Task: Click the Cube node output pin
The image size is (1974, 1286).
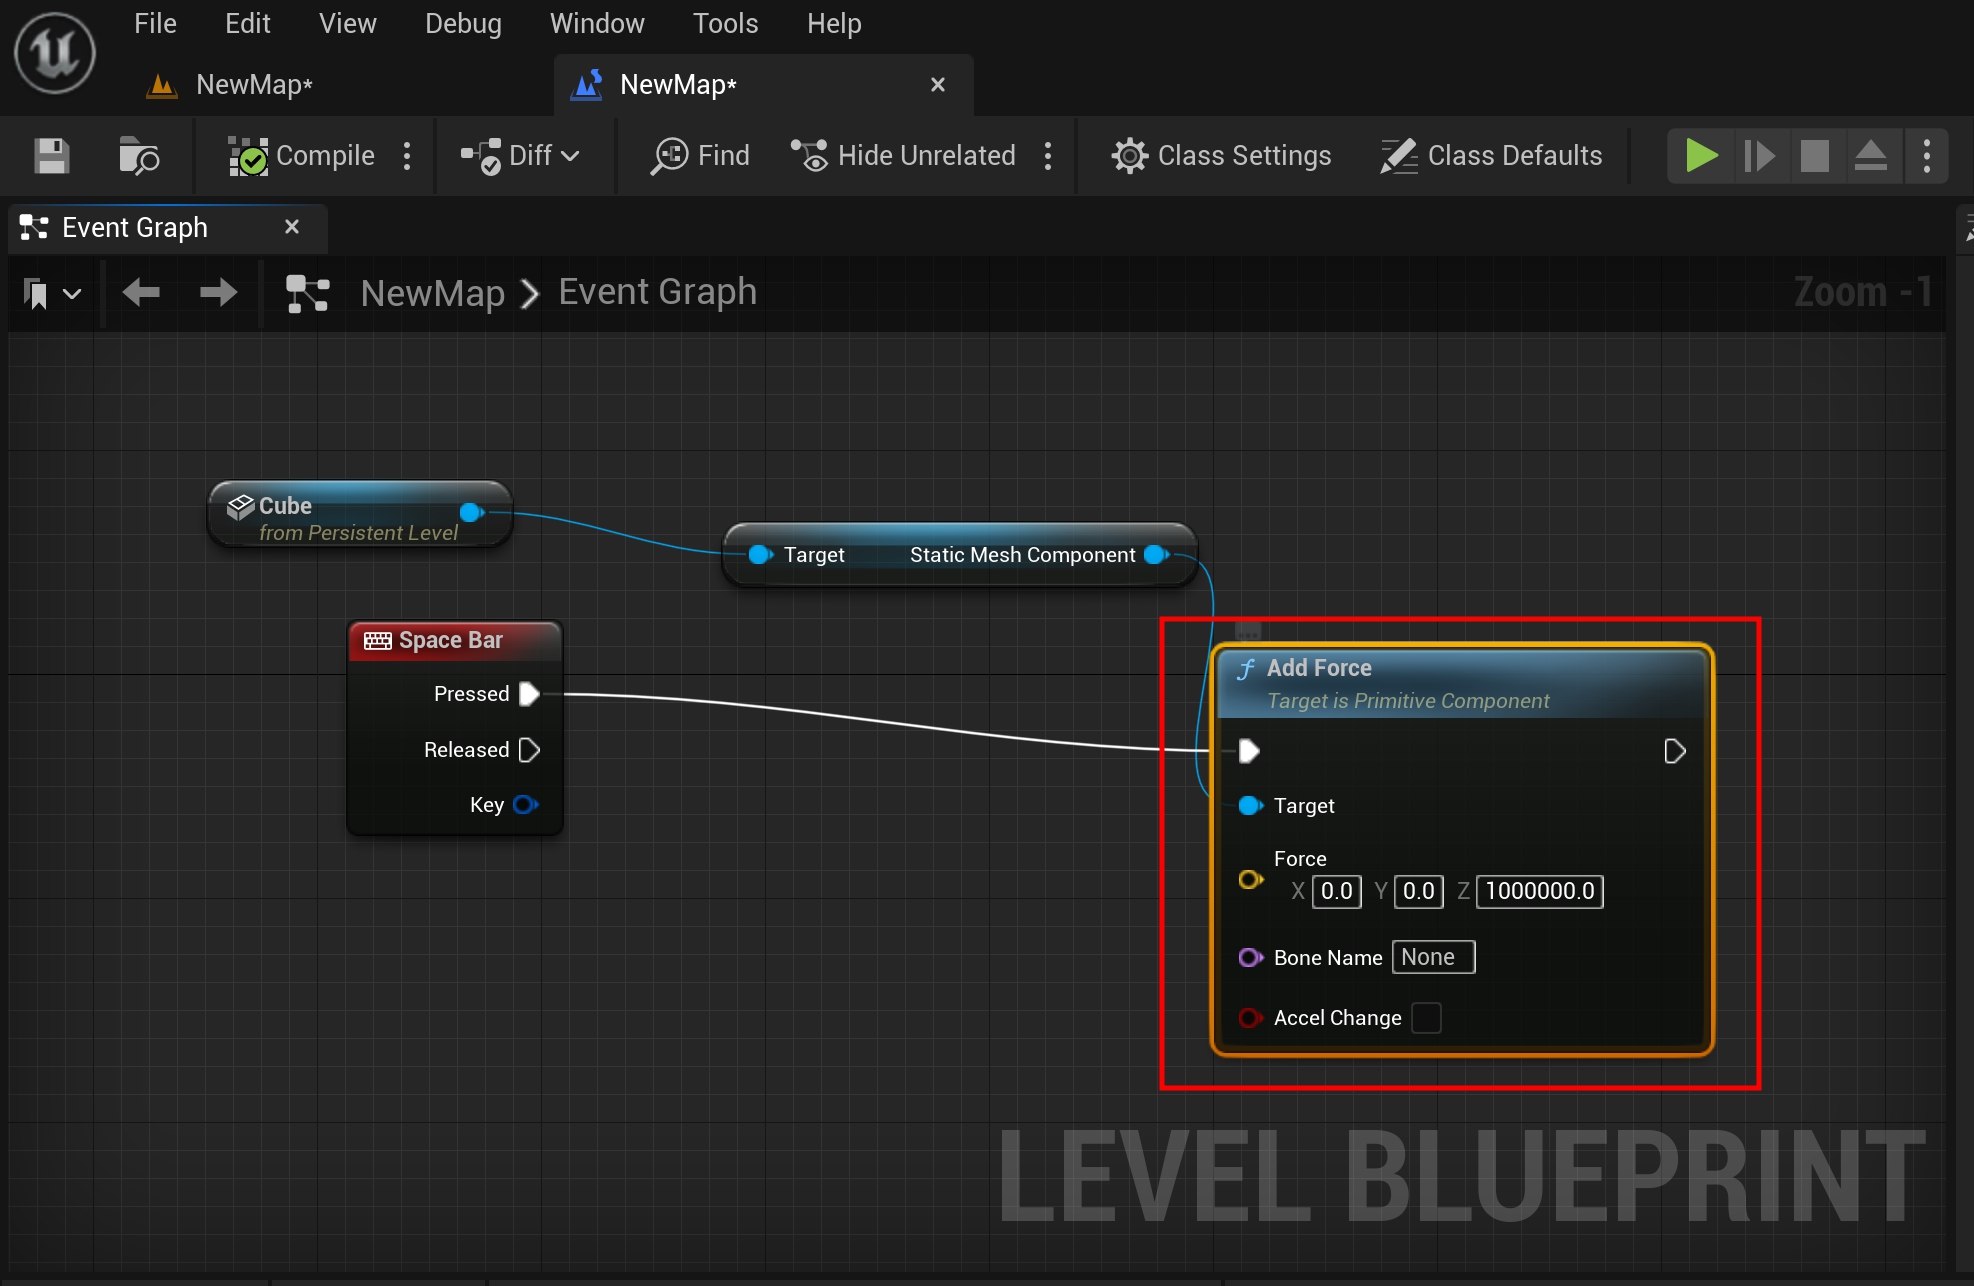Action: 472,513
